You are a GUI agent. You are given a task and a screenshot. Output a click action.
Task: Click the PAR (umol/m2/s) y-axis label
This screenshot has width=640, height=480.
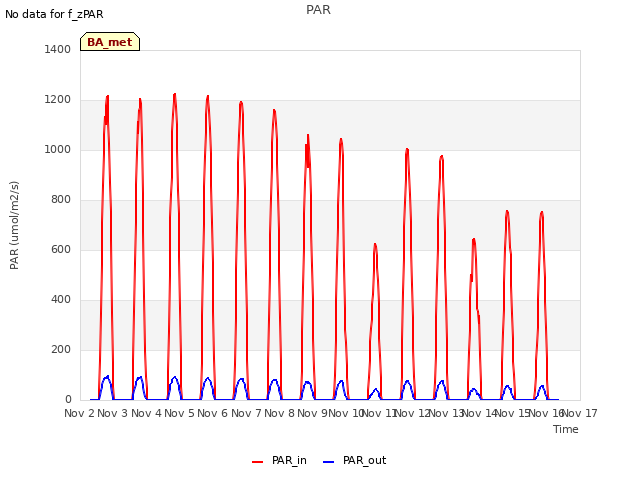[x=14, y=225]
